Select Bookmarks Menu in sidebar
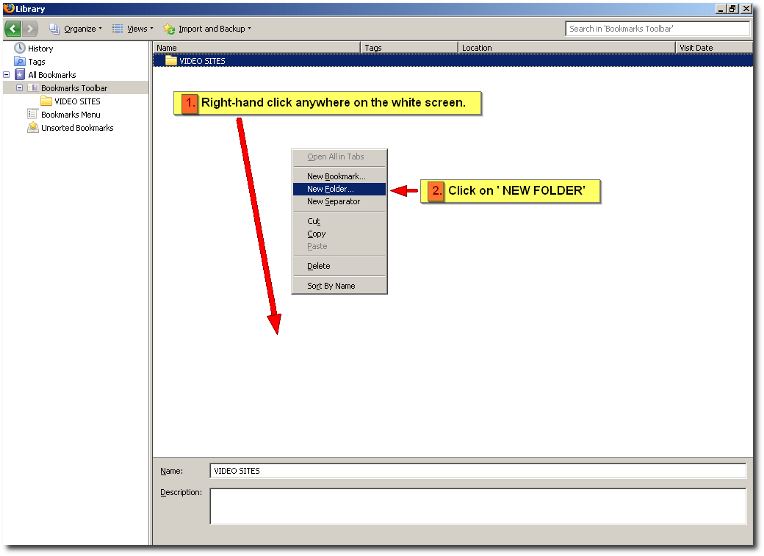Image resolution: width=764 pixels, height=556 pixels. [x=71, y=115]
